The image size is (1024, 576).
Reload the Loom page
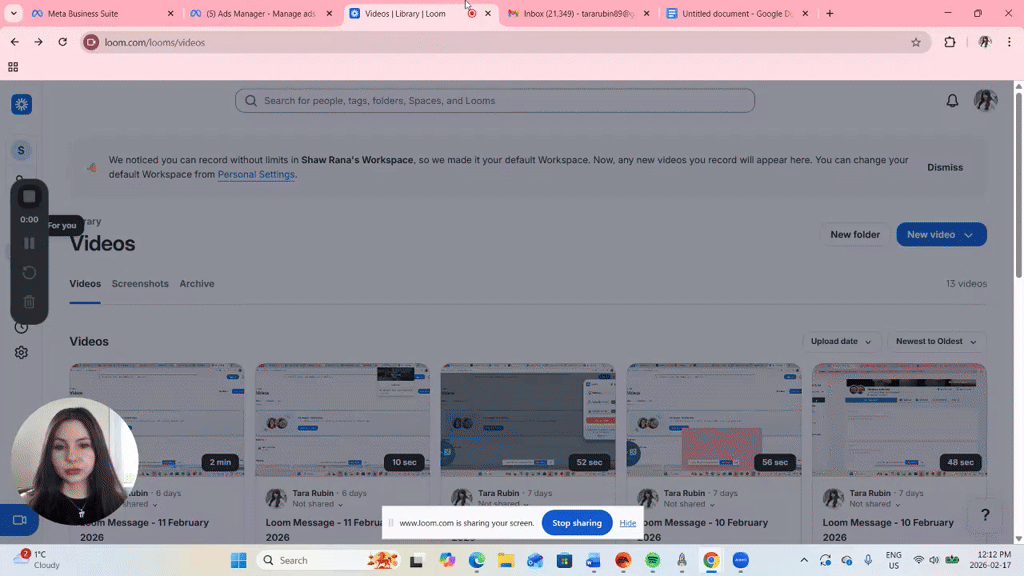63,42
